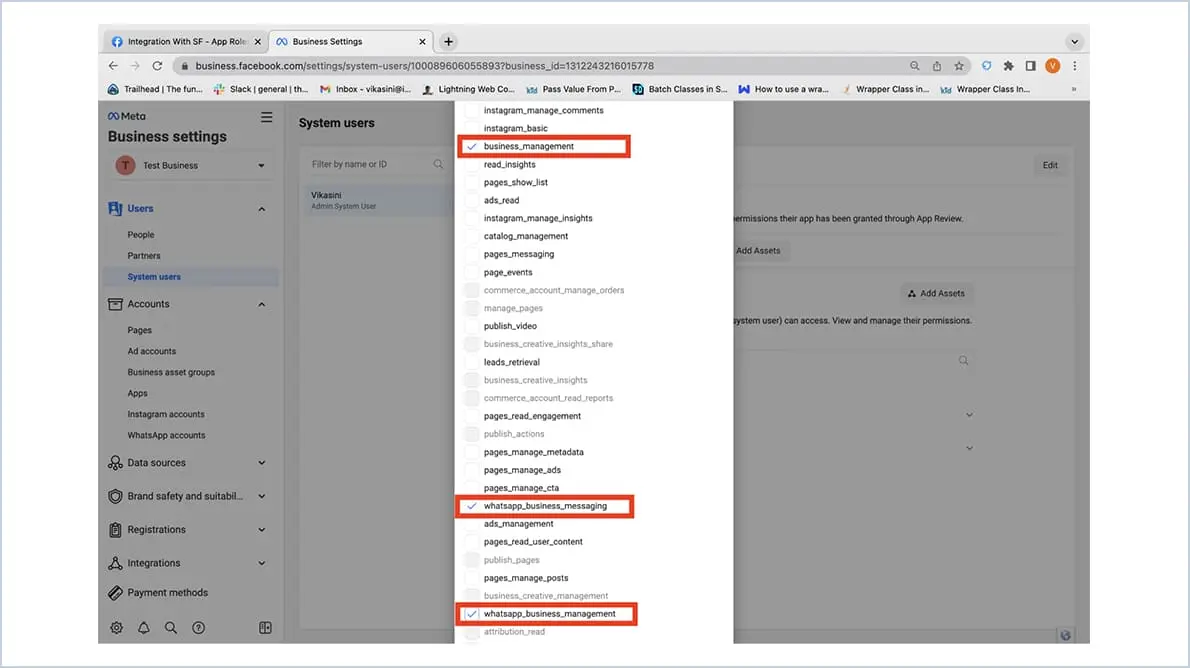
Task: Expand the Data sources section
Action: [262, 463]
